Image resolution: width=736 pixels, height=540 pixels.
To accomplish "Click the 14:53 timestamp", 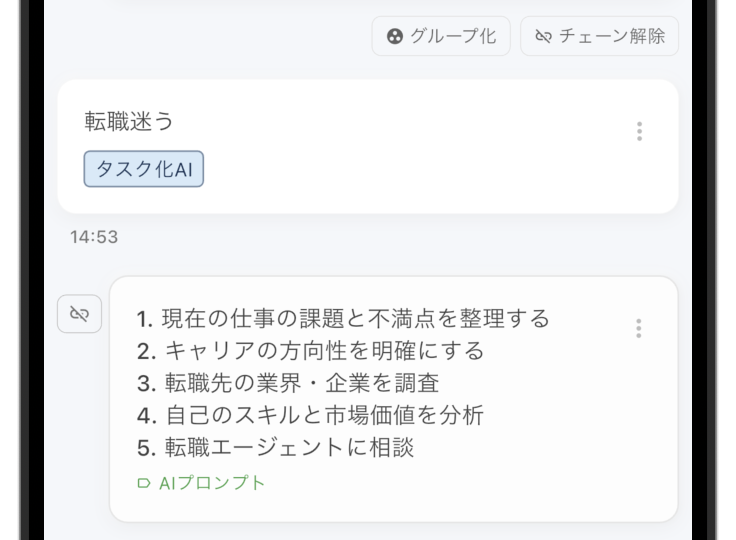I will tap(94, 237).
